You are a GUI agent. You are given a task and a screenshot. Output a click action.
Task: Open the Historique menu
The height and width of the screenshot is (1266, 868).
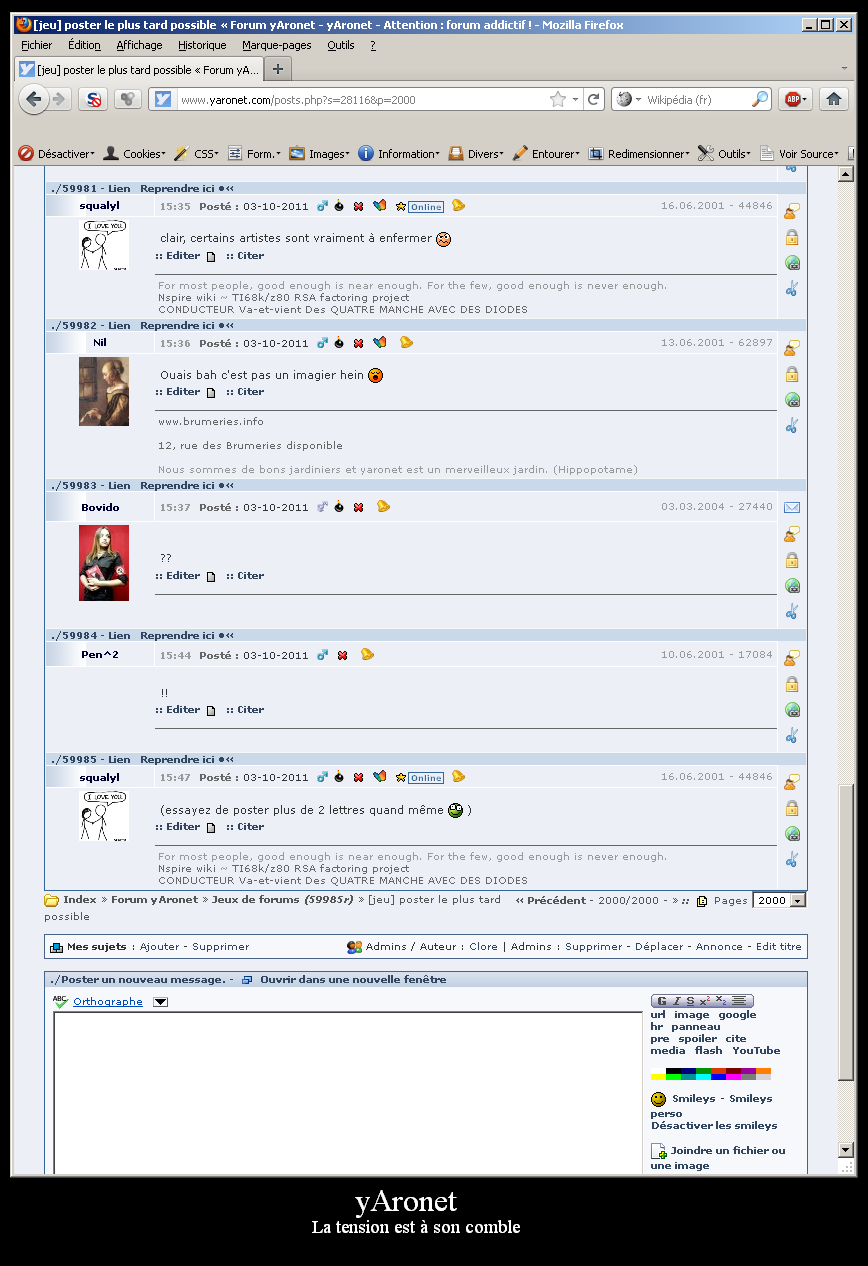[202, 45]
